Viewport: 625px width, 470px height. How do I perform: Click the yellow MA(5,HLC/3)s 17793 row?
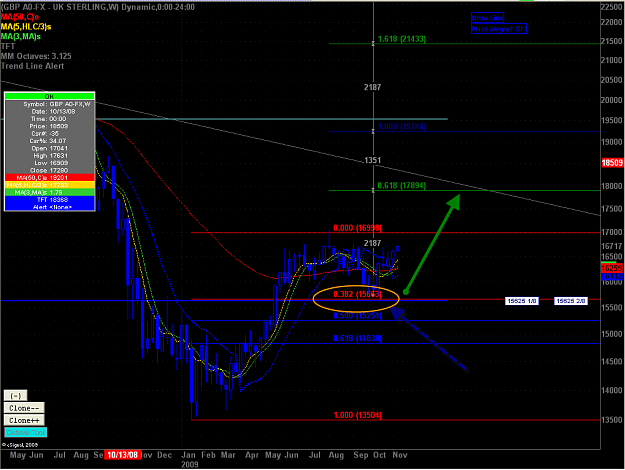point(49,185)
